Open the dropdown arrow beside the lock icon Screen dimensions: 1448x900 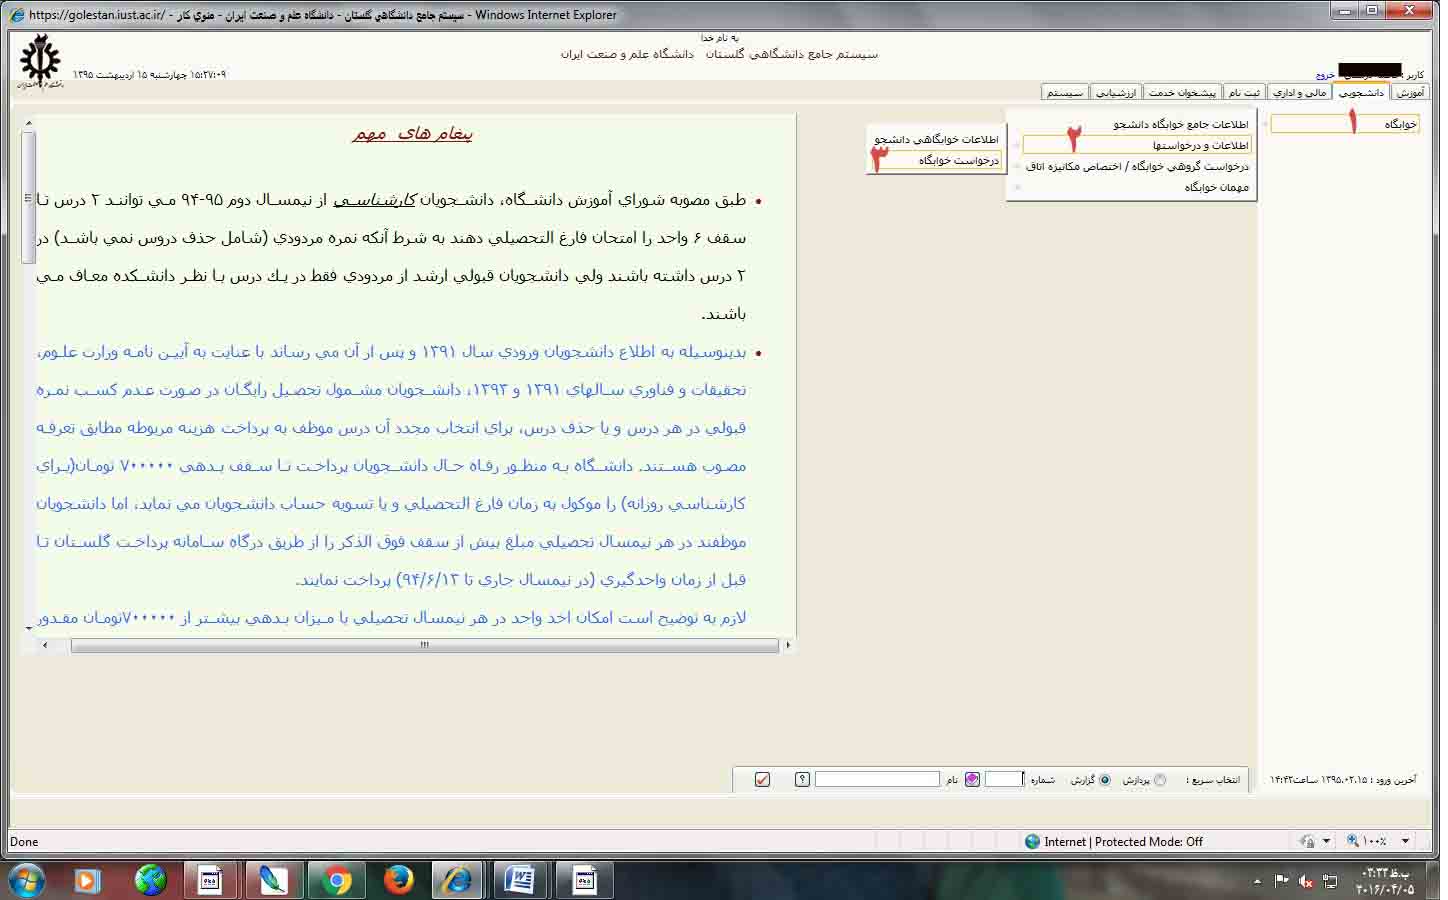click(x=1326, y=841)
